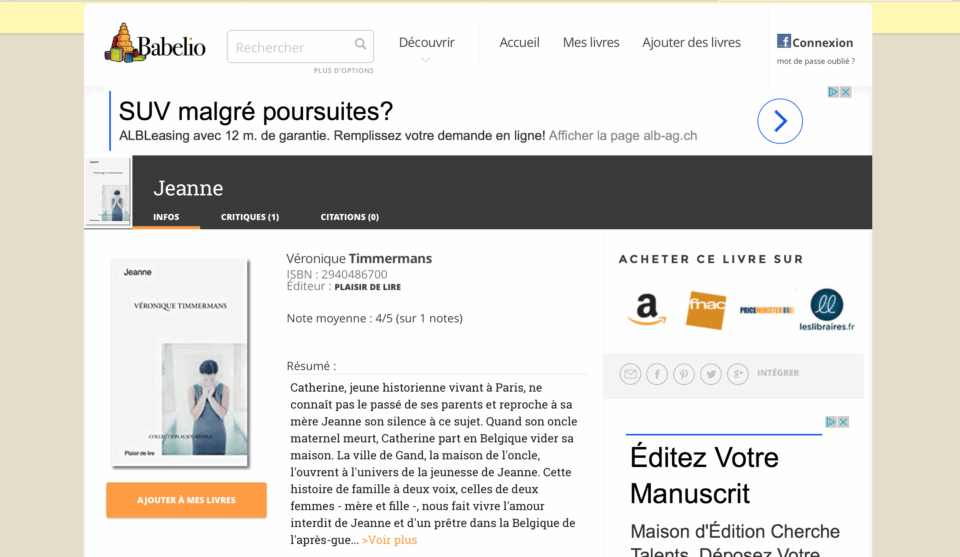Viewport: 960px width, 557px height.
Task: Close the top banner ad
Action: pyautogui.click(x=846, y=92)
